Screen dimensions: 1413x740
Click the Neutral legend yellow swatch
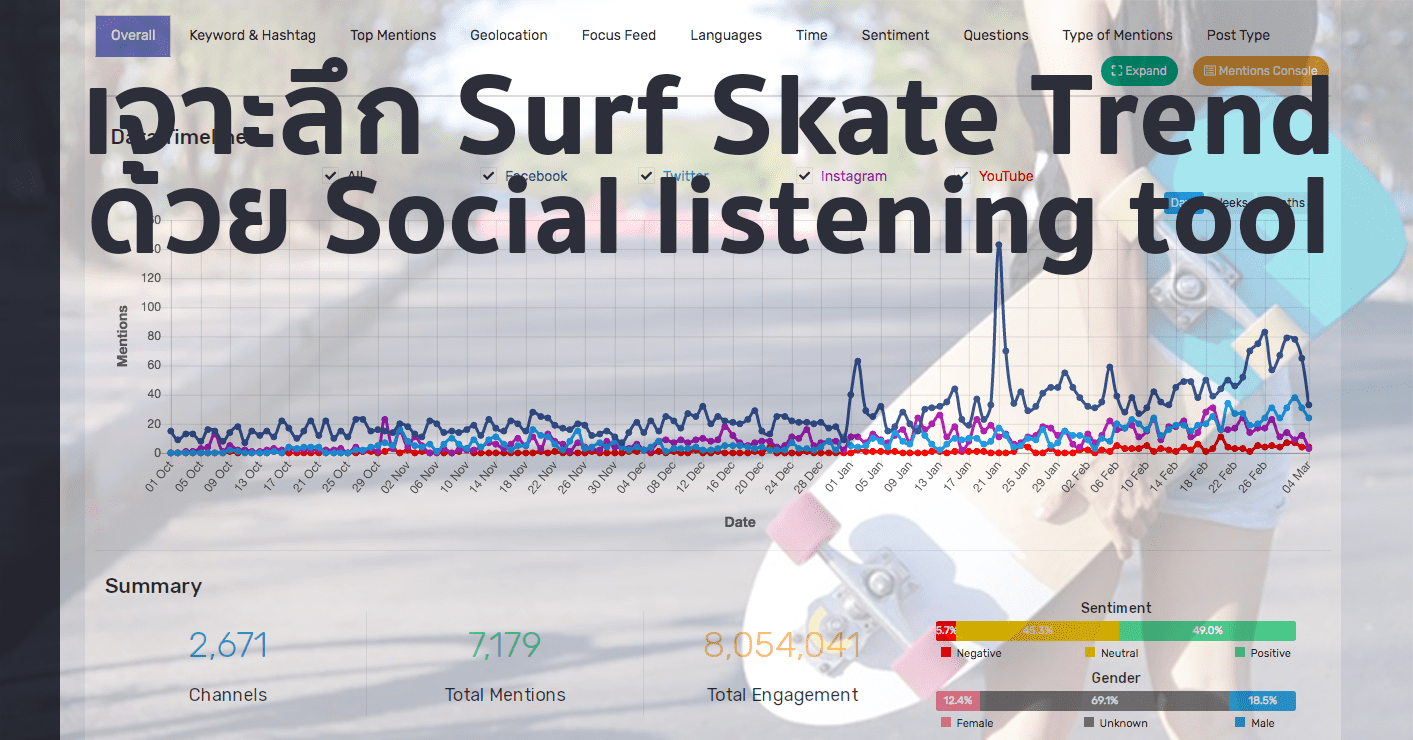(1090, 653)
